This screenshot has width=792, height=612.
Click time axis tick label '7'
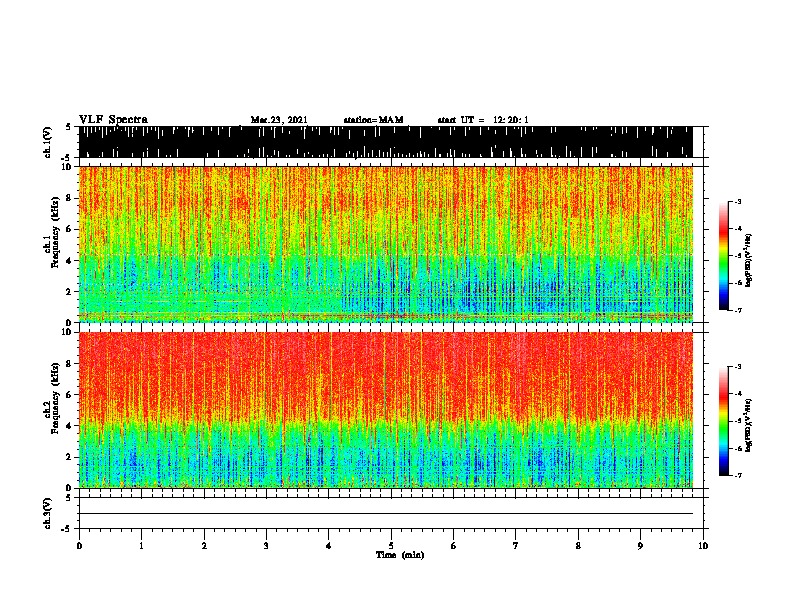(516, 546)
